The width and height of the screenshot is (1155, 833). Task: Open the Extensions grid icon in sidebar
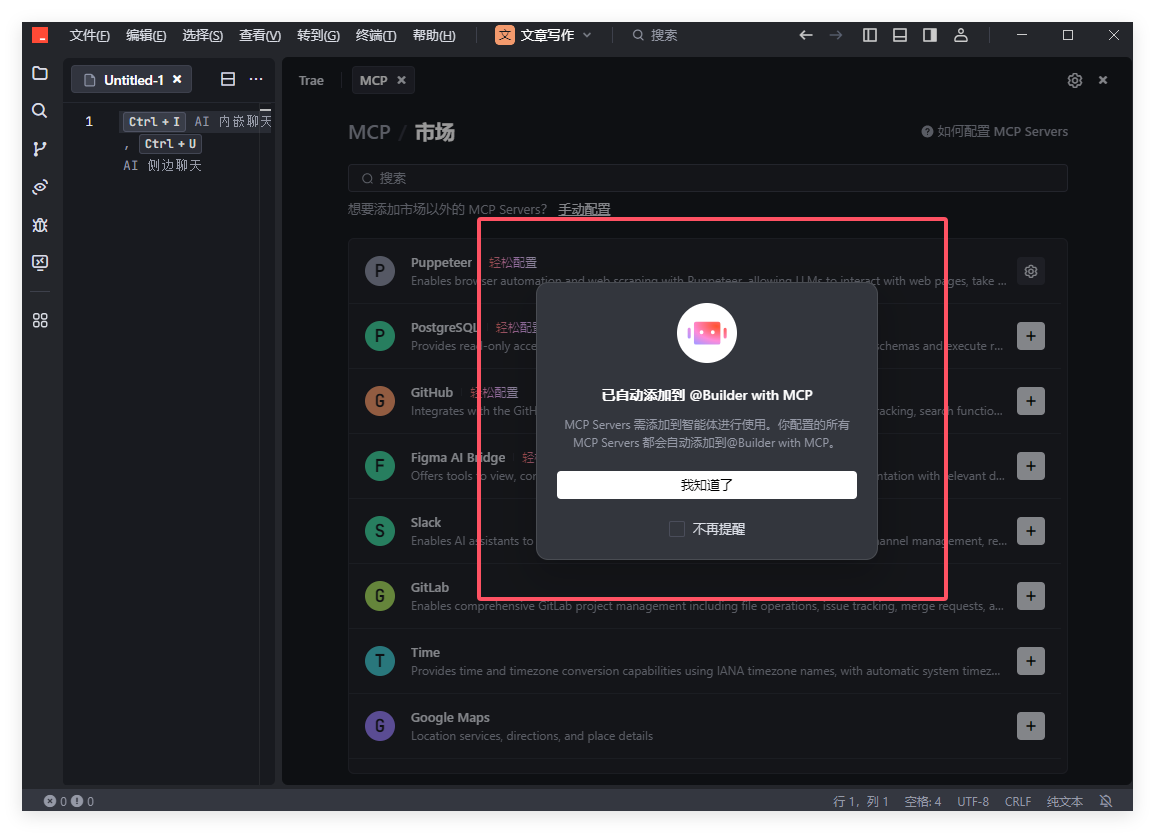(x=40, y=321)
